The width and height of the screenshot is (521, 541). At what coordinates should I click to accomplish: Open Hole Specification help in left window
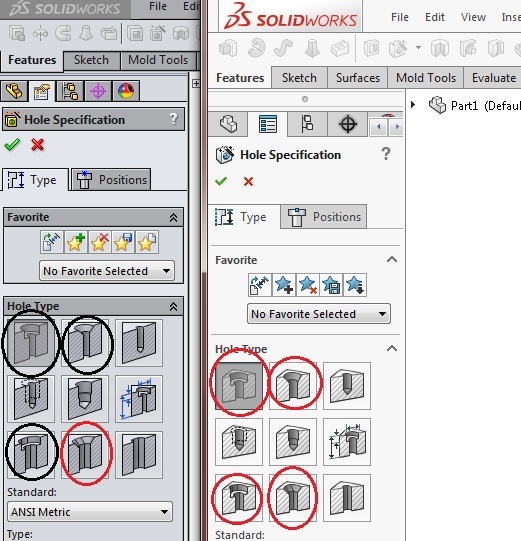pos(174,119)
